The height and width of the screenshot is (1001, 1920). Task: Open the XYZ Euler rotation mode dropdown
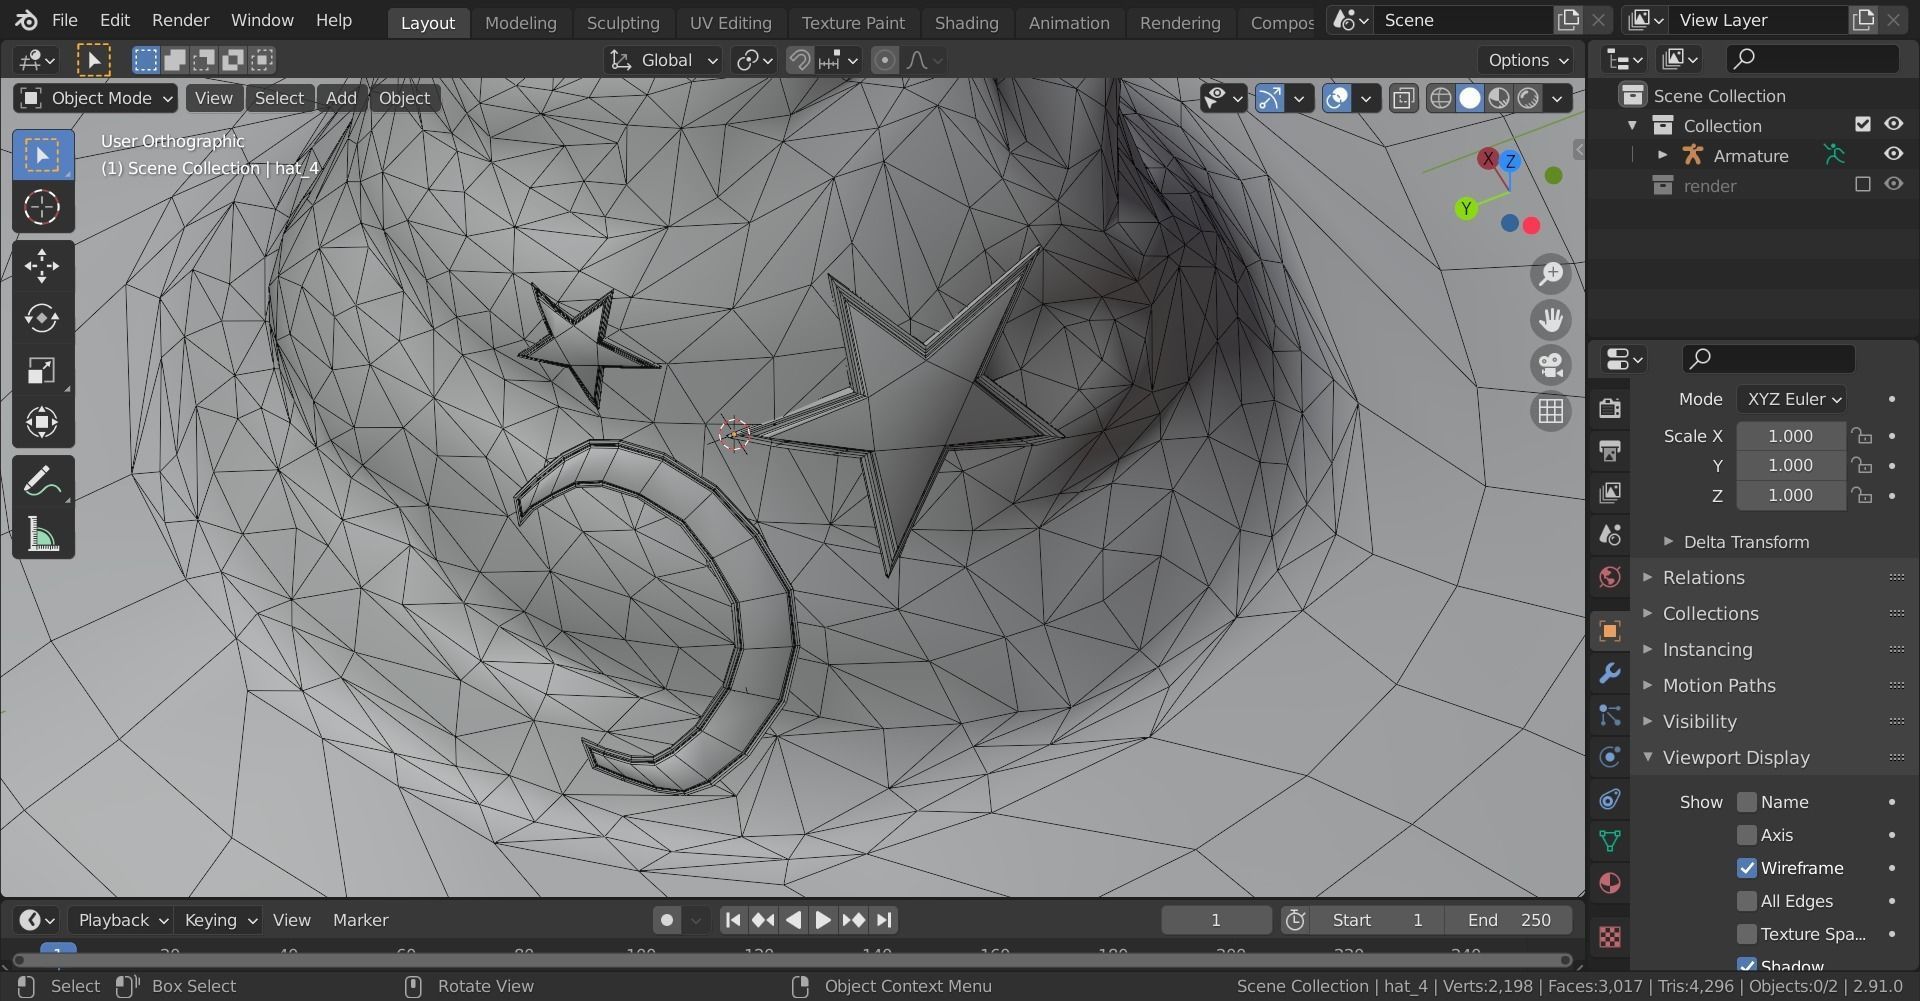1791,399
